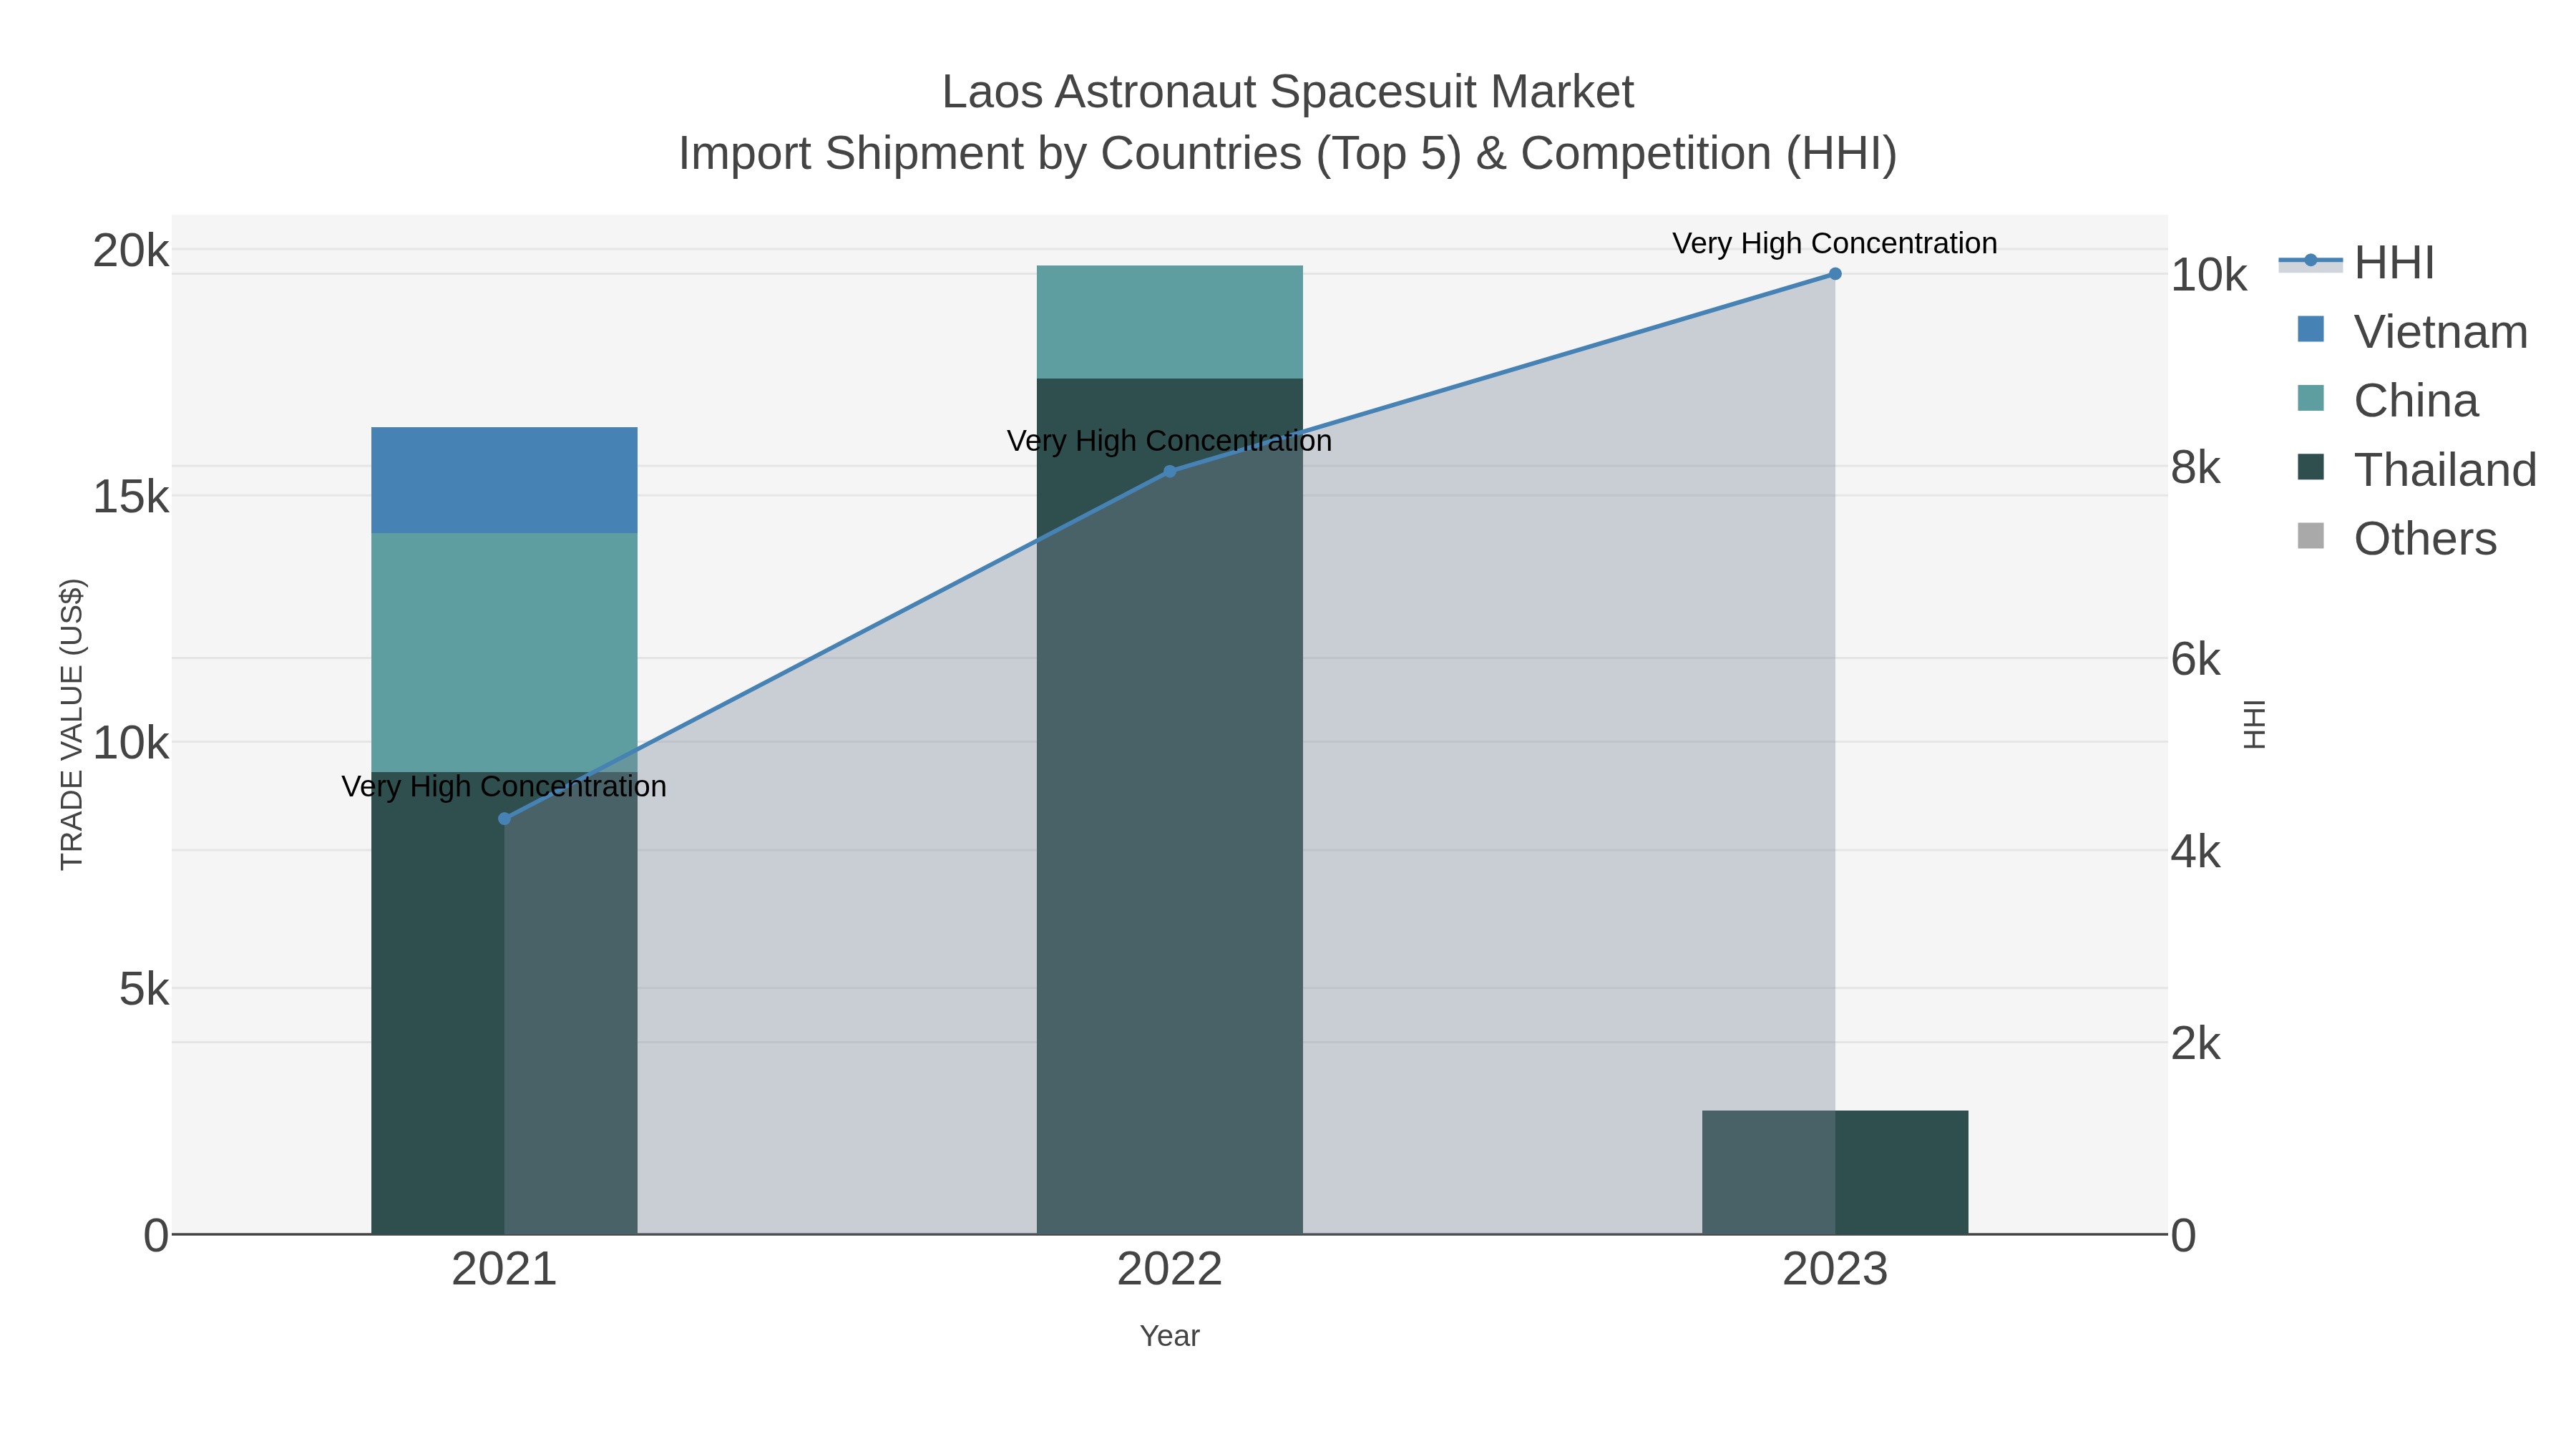Image resolution: width=2576 pixels, height=1449 pixels.
Task: Click the 2022 x-axis label
Action: (1170, 1270)
